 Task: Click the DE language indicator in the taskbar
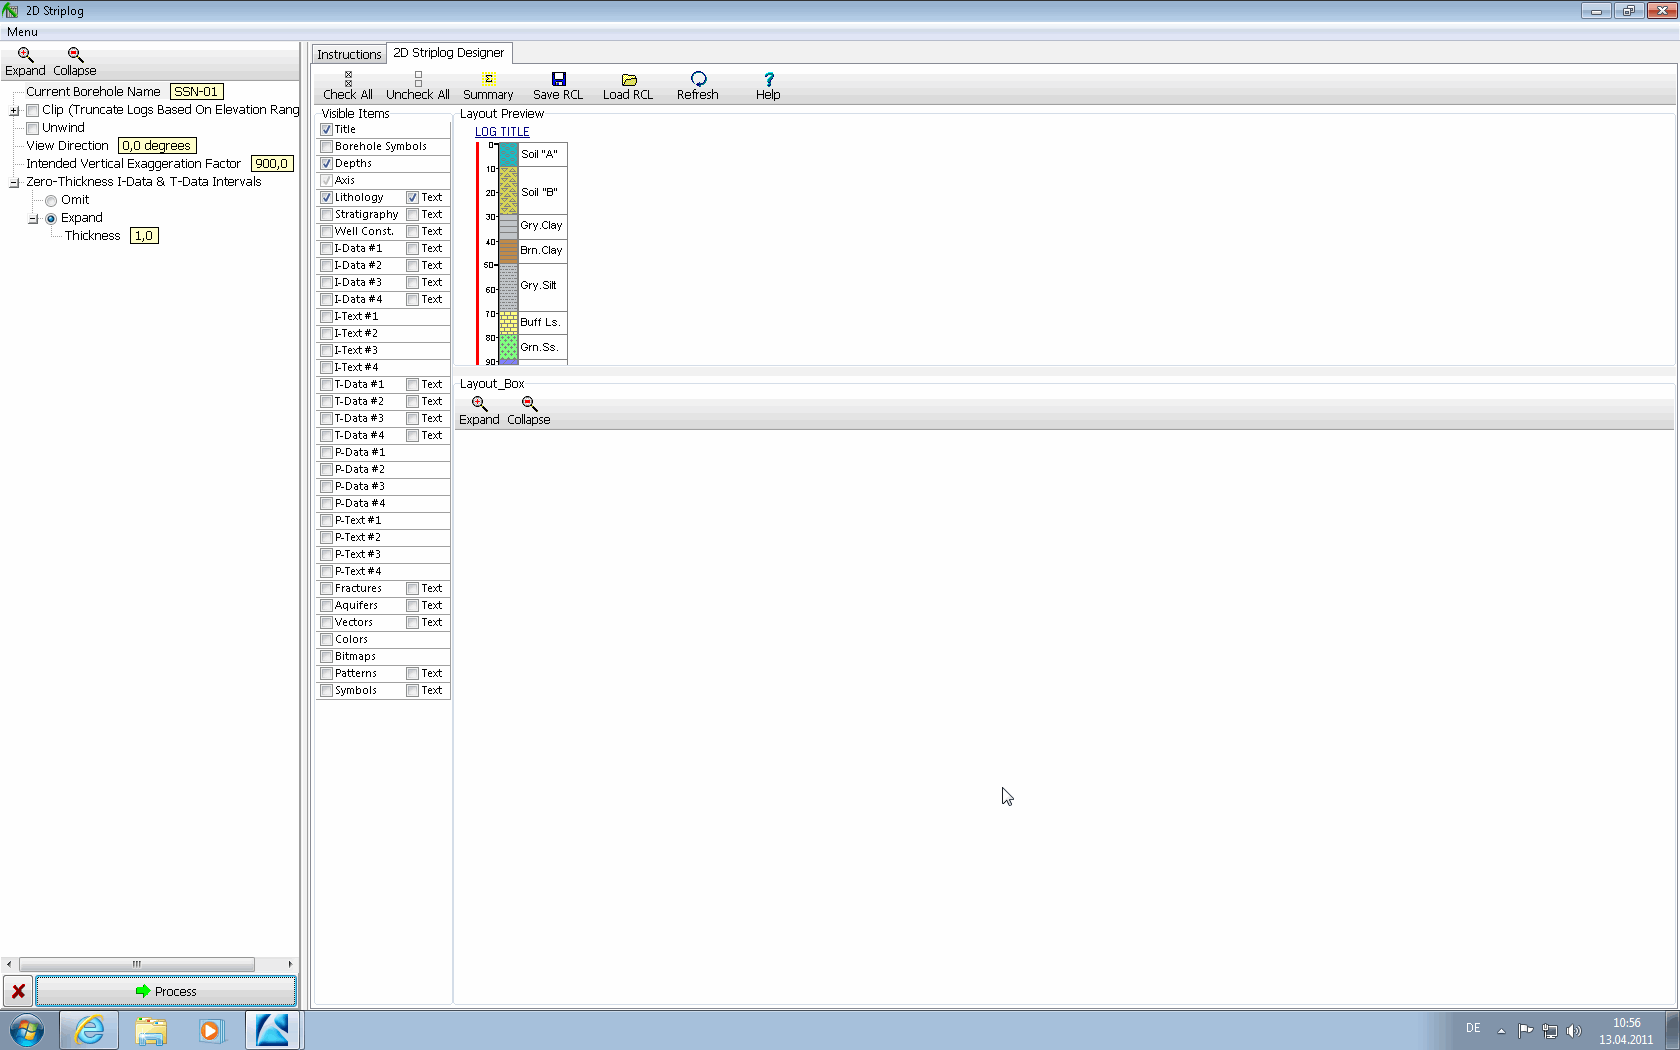point(1473,1028)
